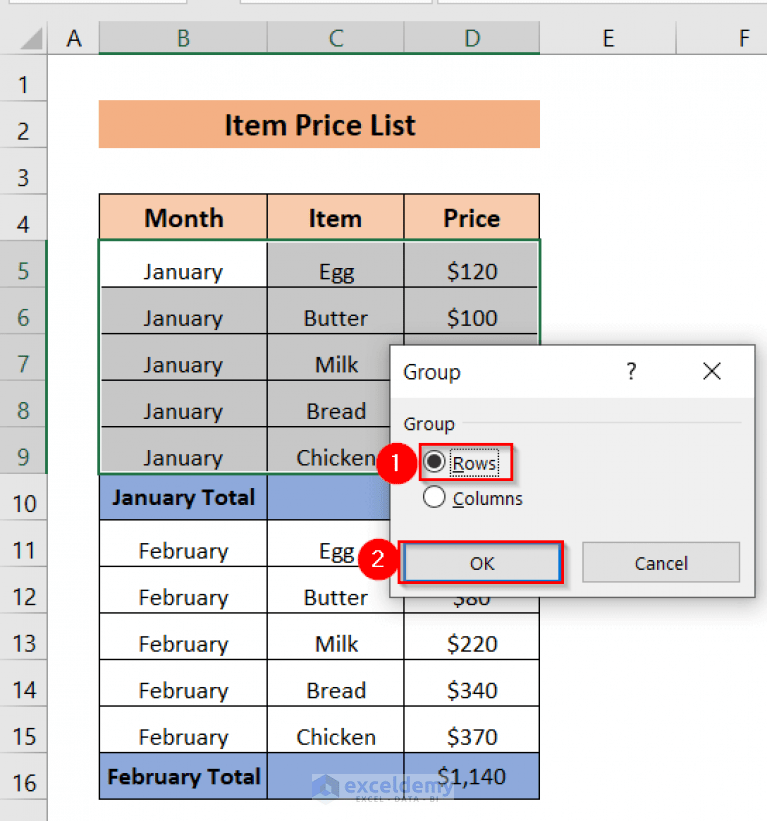Select the Item Price List title cell
Viewport: 767px width, 821px height.
tap(318, 125)
